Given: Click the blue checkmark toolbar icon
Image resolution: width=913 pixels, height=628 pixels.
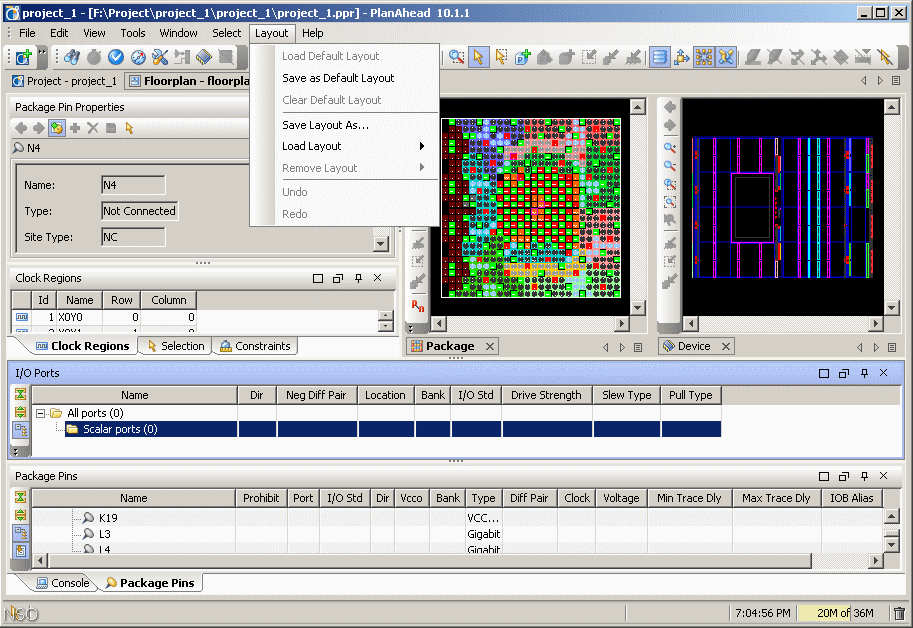Looking at the screenshot, I should coord(116,57).
